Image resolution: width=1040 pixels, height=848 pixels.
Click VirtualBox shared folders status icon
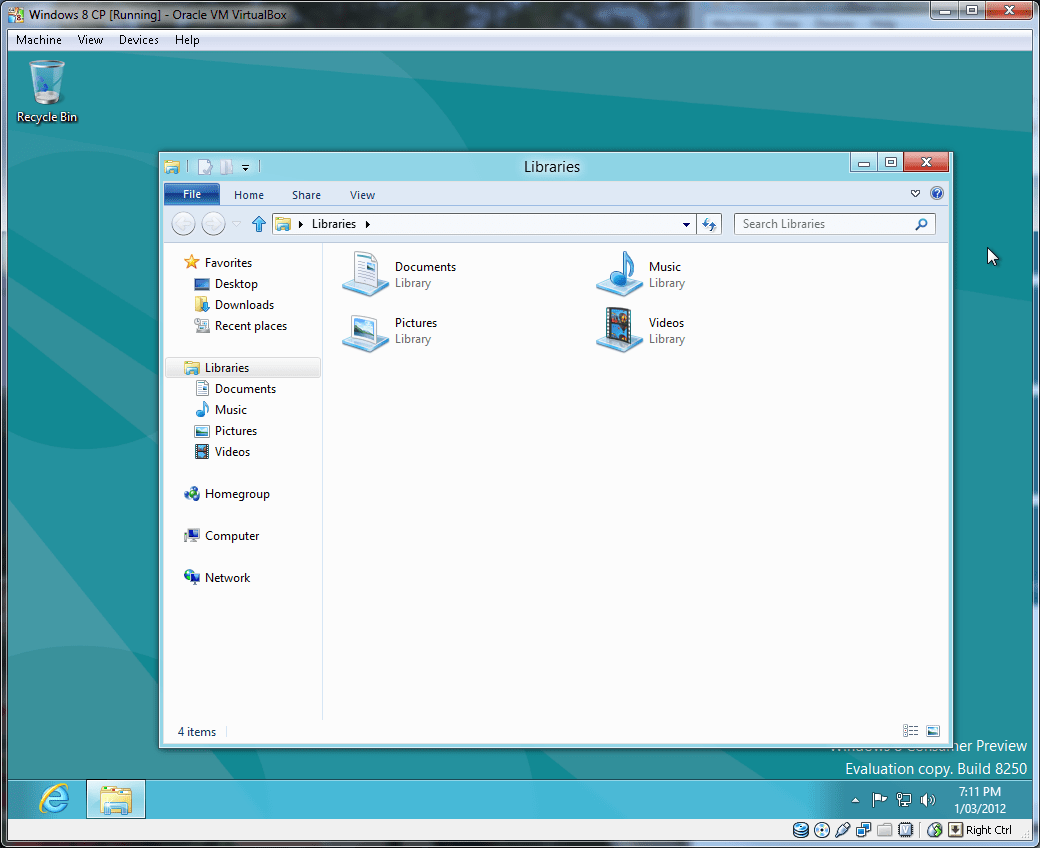tap(884, 829)
